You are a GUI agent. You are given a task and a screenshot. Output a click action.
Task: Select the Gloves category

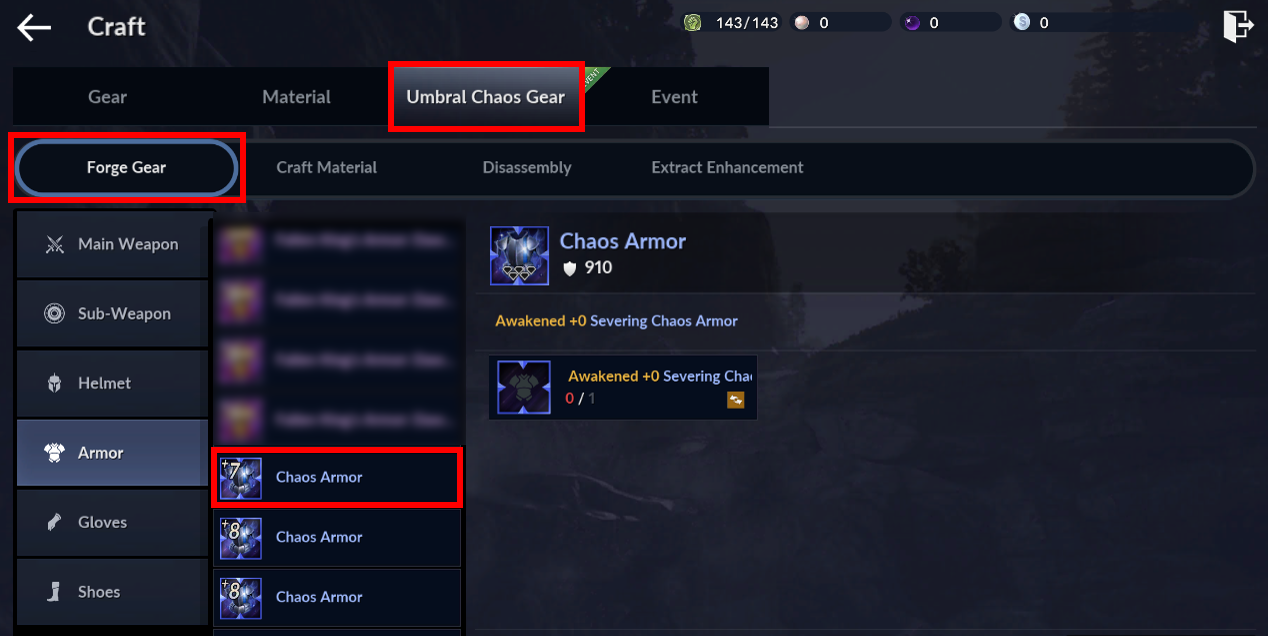tap(113, 522)
